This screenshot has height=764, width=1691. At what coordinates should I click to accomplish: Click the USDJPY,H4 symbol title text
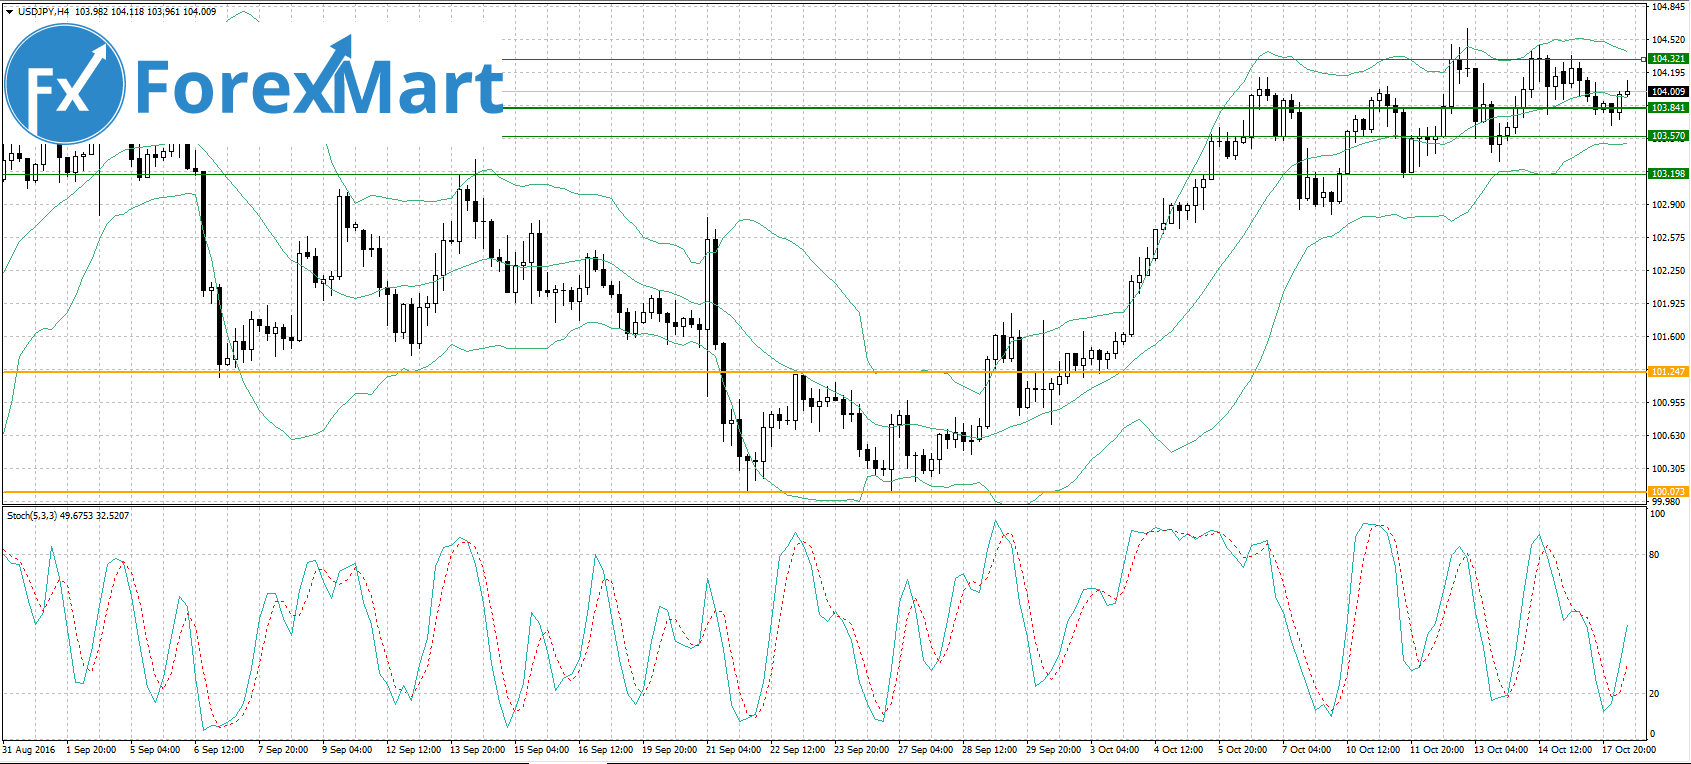coord(44,12)
